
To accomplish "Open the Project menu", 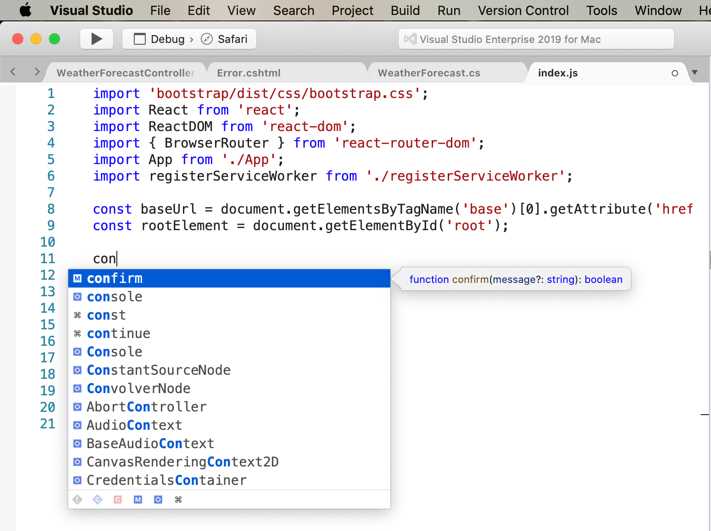I will (x=352, y=10).
